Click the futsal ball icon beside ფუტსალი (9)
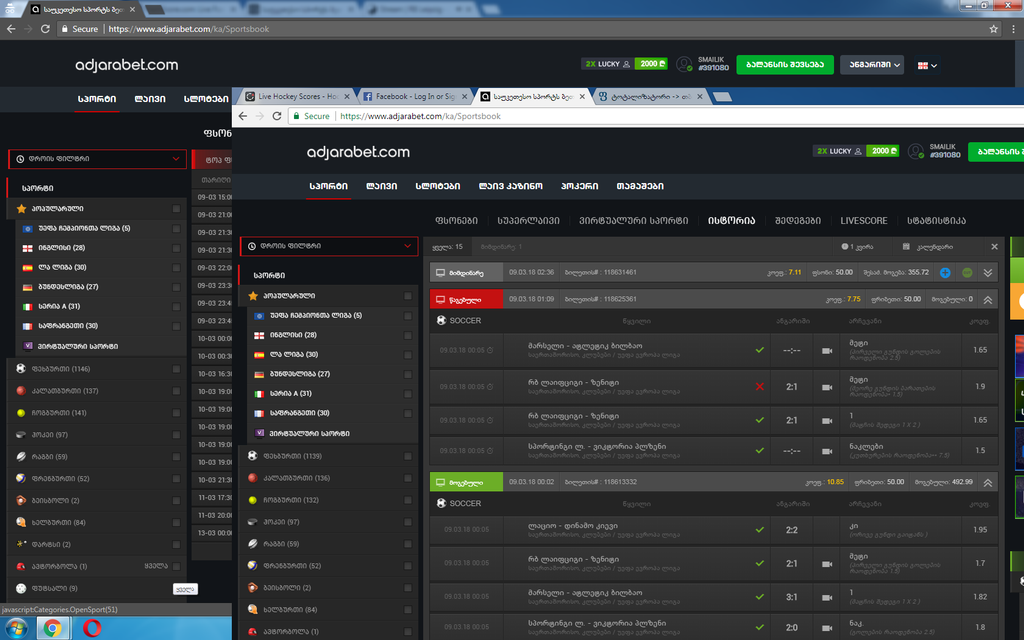This screenshot has height=640, width=1024. pyautogui.click(x=21, y=588)
